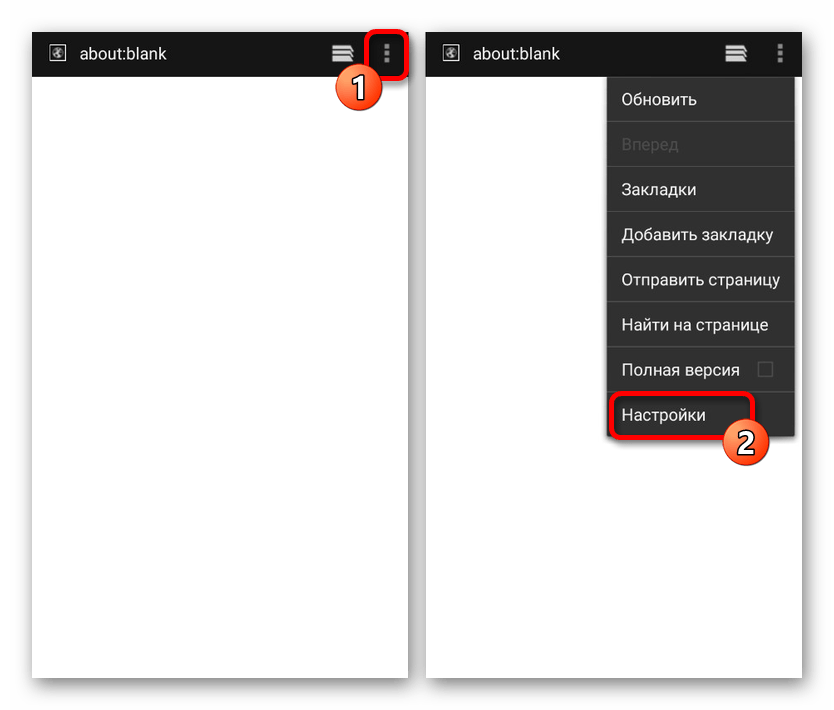834x710 pixels.
Task: Open the tabs switcher beside the open menu
Action: pyautogui.click(x=736, y=54)
